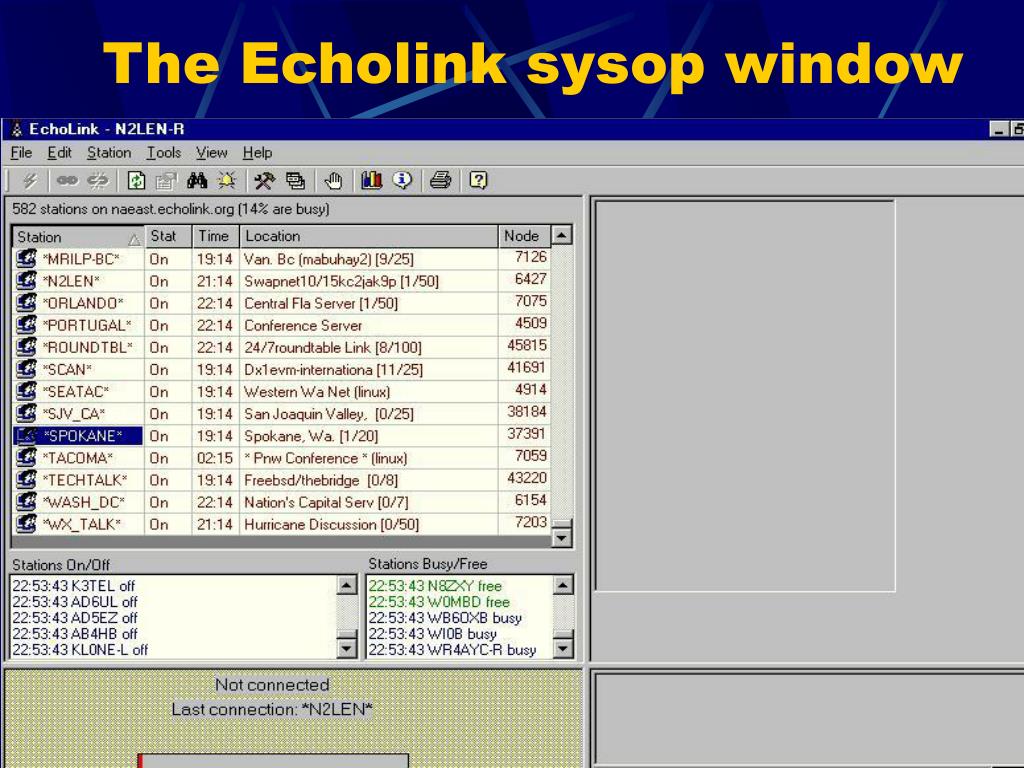Click location 'Hurricane Discussion [0/50]'
The image size is (1024, 768).
(331, 524)
